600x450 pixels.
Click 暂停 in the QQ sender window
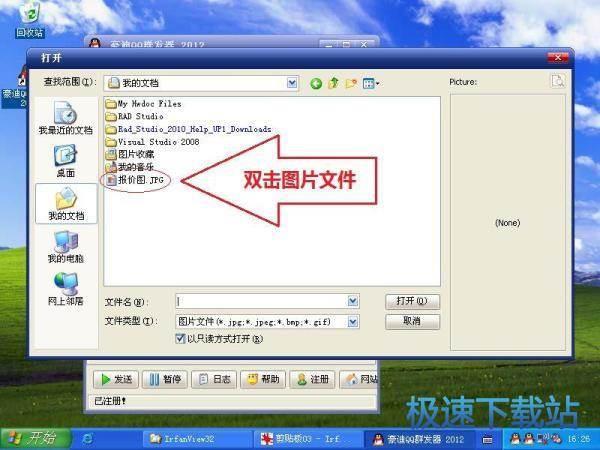click(165, 379)
